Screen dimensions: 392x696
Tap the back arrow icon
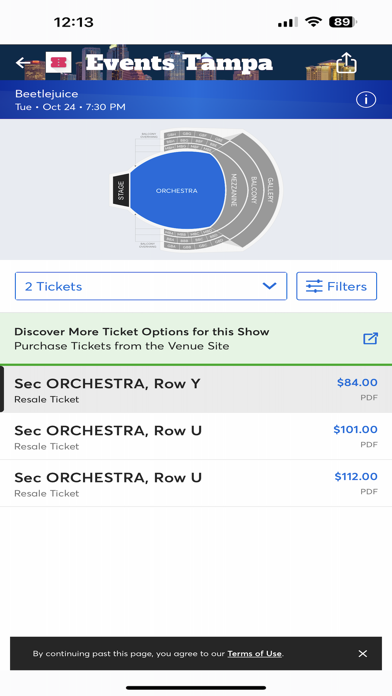click(x=23, y=63)
